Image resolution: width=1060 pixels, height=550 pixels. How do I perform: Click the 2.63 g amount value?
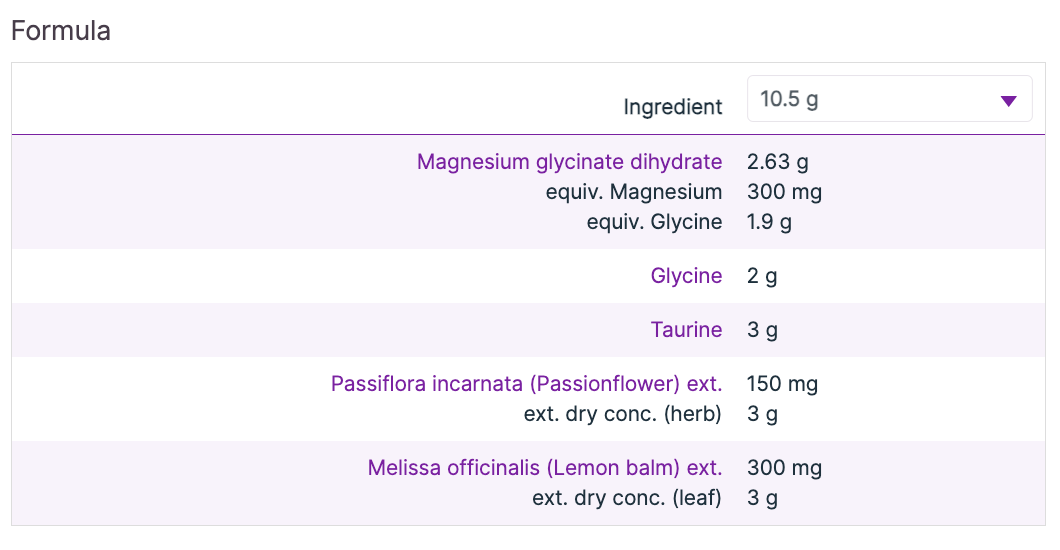click(778, 162)
